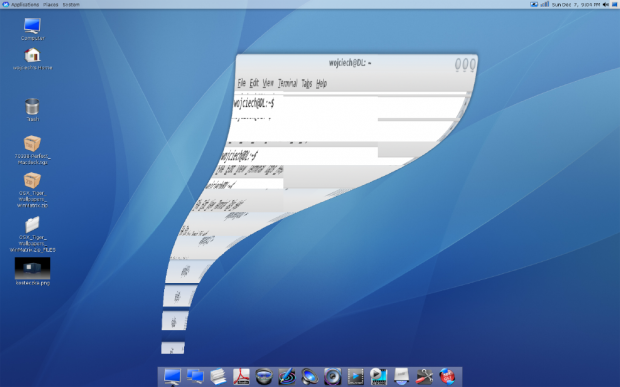Click the volume speaker icon in top panel
Screen dimensions: 620x387
point(606,4)
